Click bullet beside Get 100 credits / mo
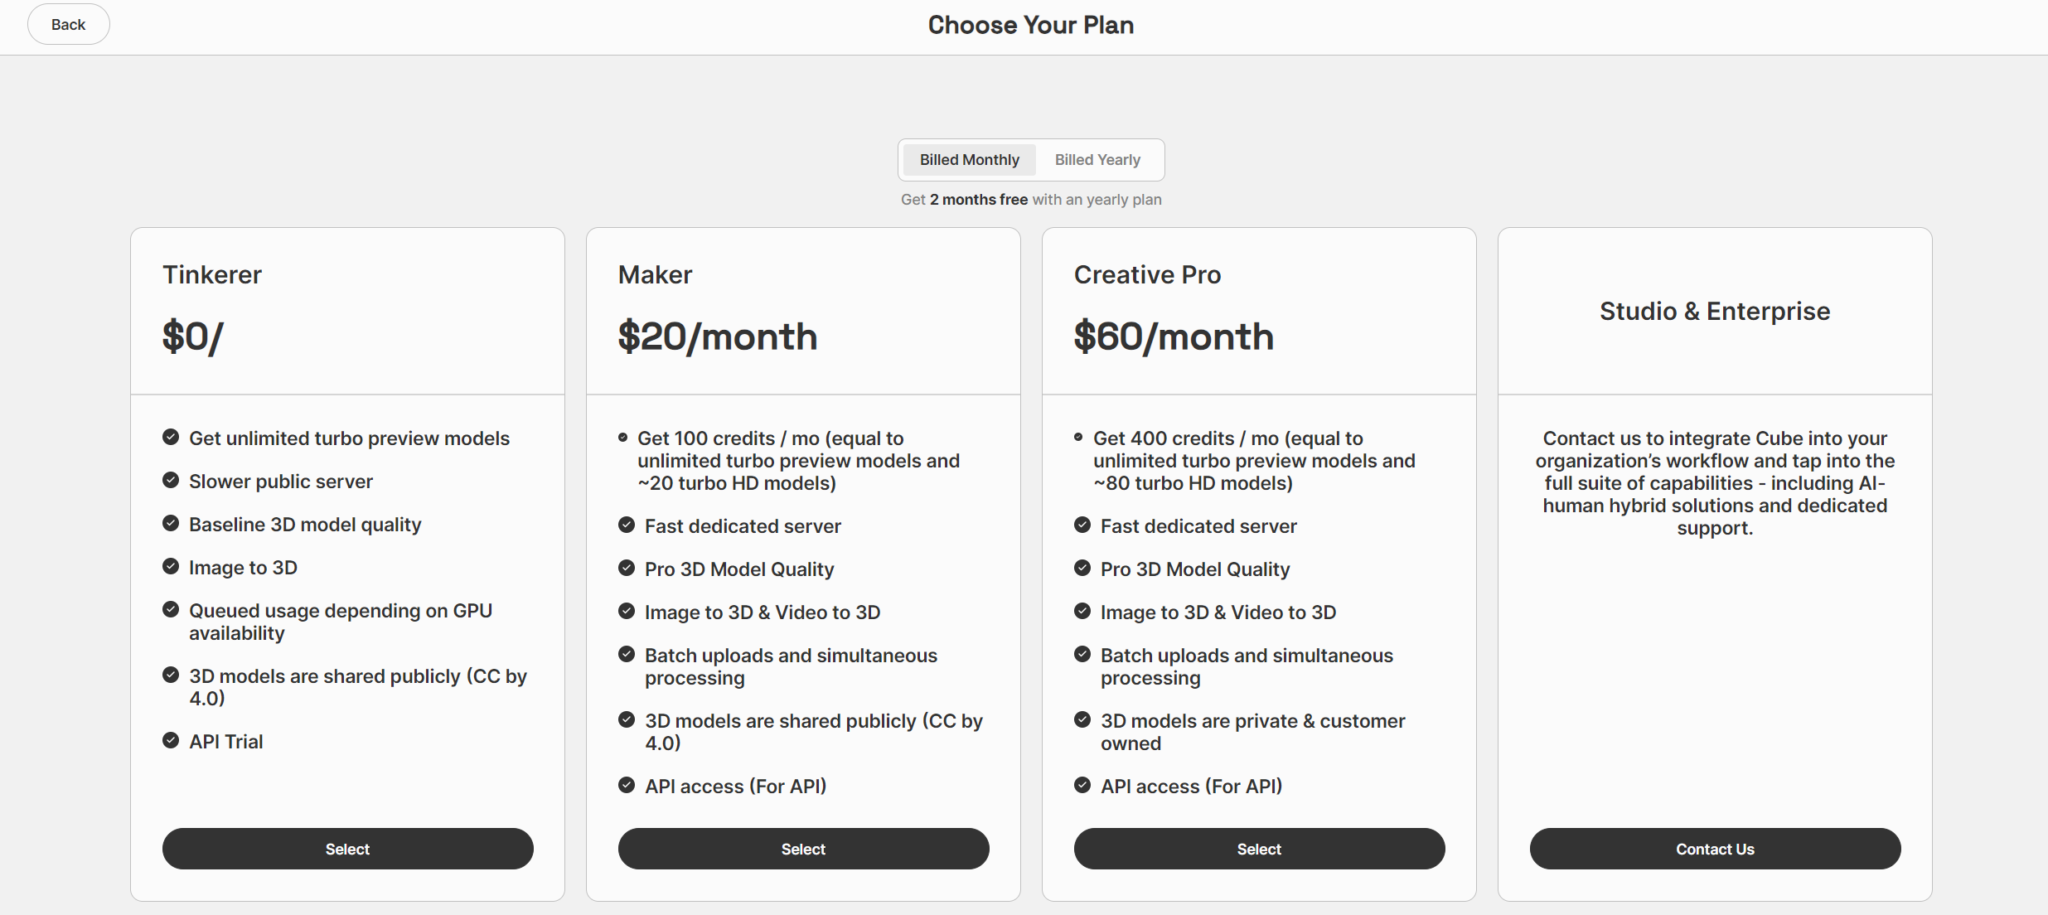Viewport: 2048px width, 915px height. [623, 437]
